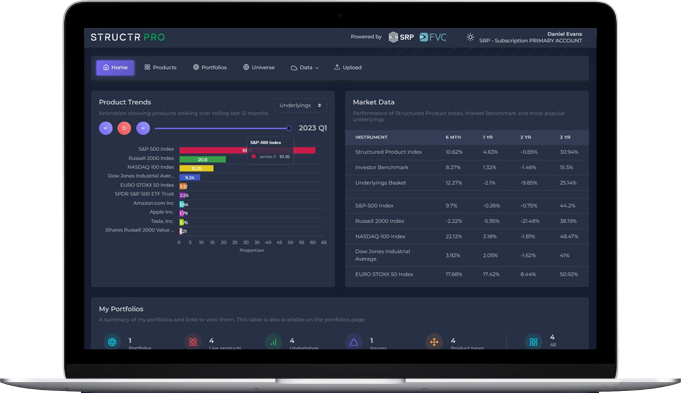
Task: Click the Live products grid icon
Action: pos(193,342)
